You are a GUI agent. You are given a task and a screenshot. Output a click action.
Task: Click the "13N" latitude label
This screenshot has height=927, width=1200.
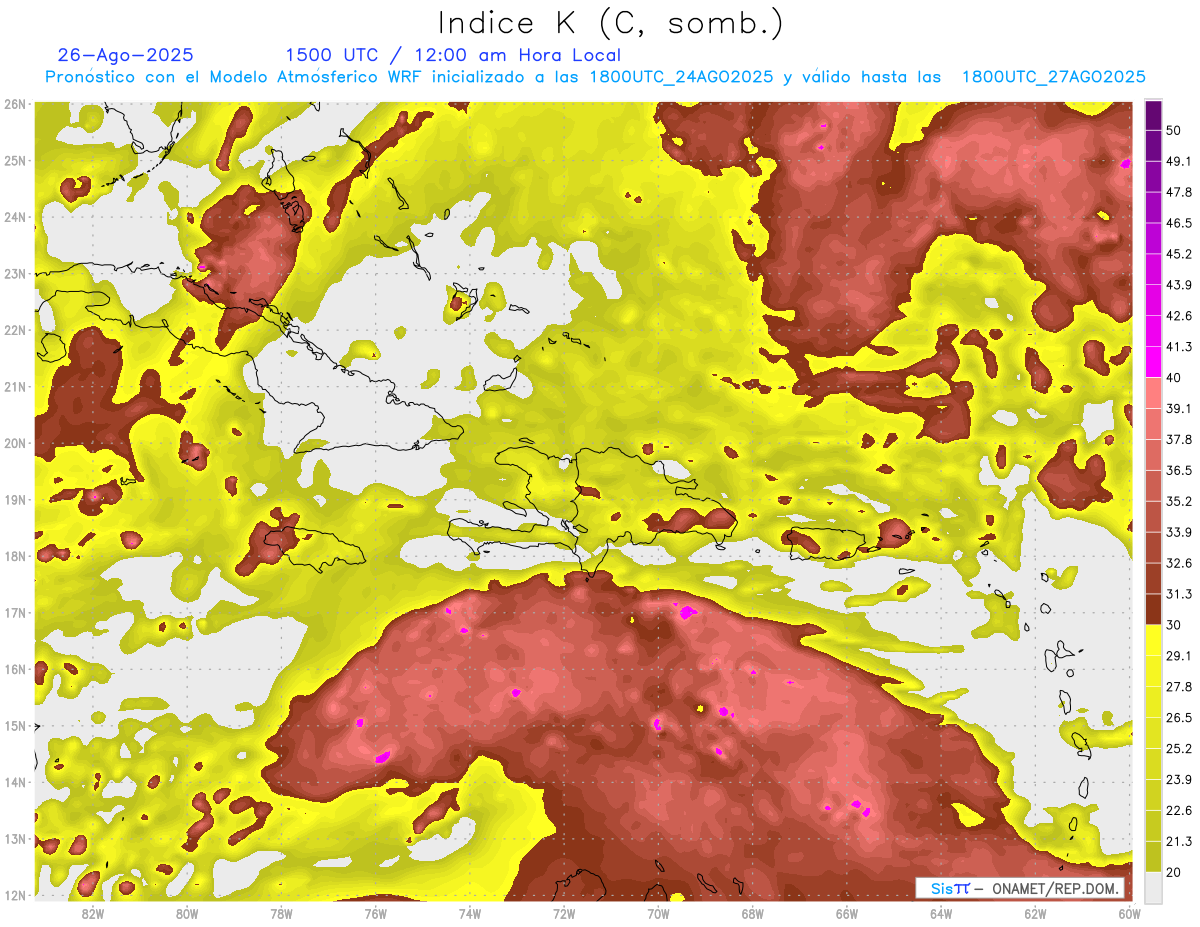(x=15, y=839)
